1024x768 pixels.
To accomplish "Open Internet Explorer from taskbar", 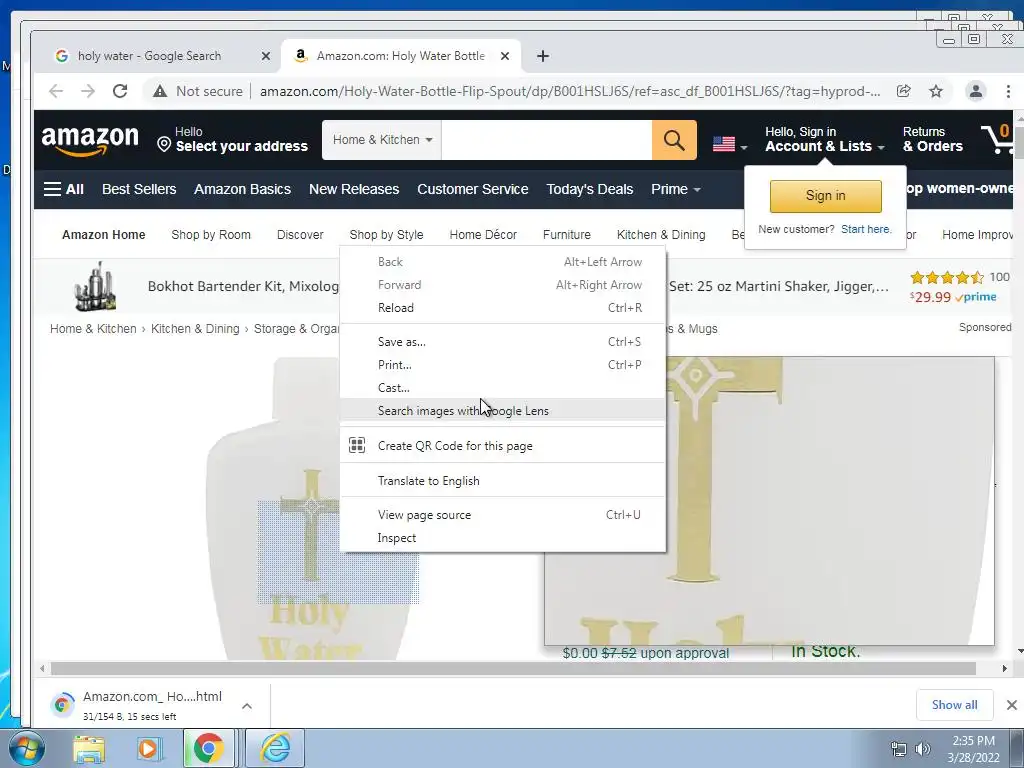I will click(276, 748).
